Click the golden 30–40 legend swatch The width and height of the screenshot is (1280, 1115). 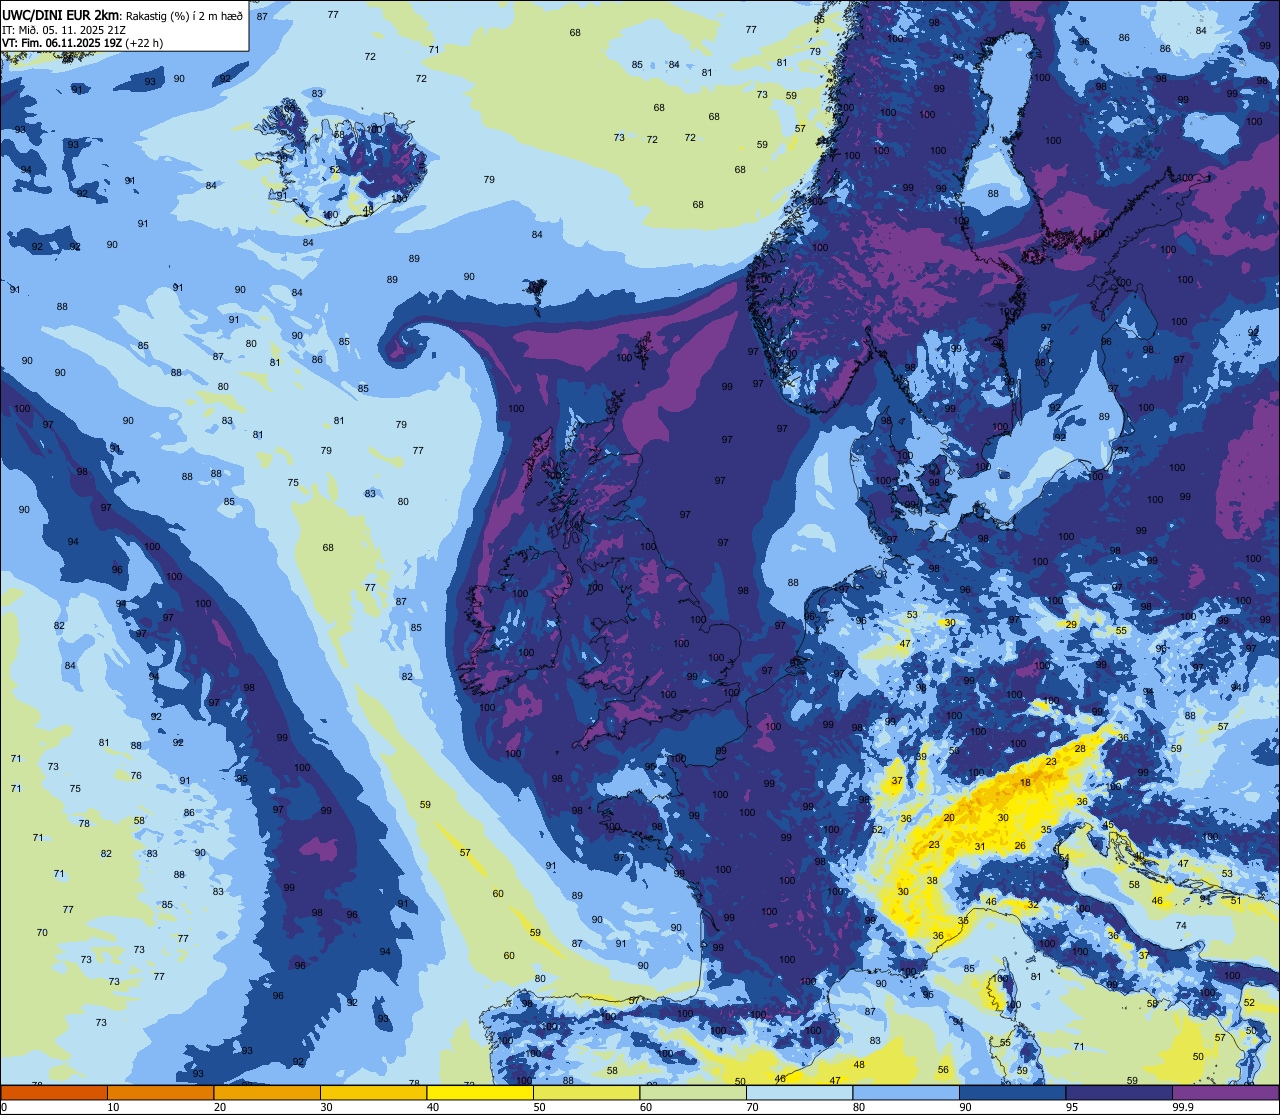pyautogui.click(x=373, y=1092)
